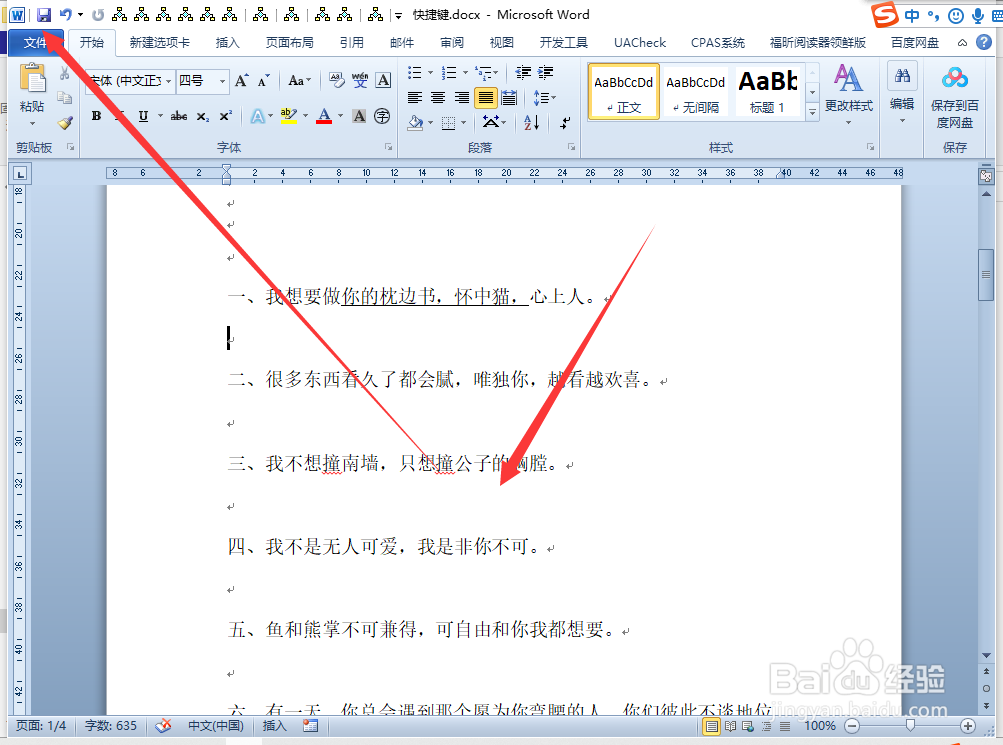The width and height of the screenshot is (1003, 745).
Task: Open font name dropdown 宋体
Action: pyautogui.click(x=169, y=81)
